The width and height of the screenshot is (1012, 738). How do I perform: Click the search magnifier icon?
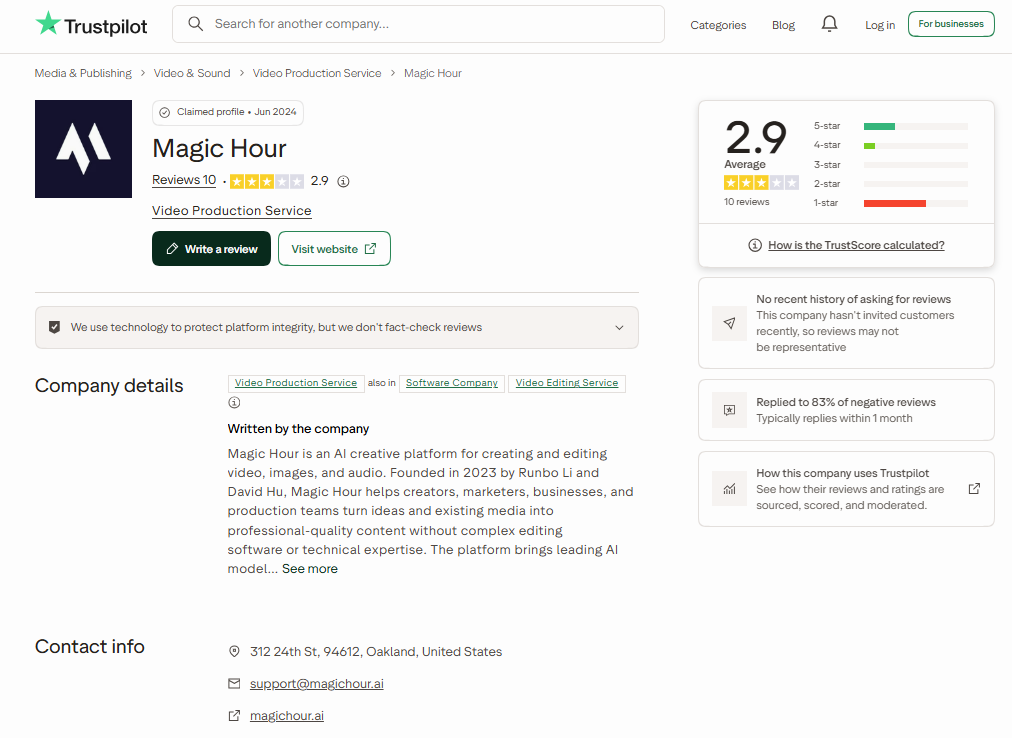[196, 24]
